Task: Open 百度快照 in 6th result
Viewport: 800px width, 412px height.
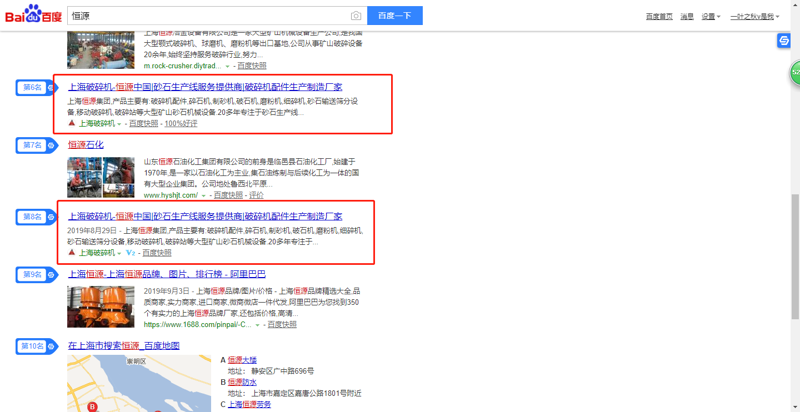Action: pyautogui.click(x=143, y=123)
